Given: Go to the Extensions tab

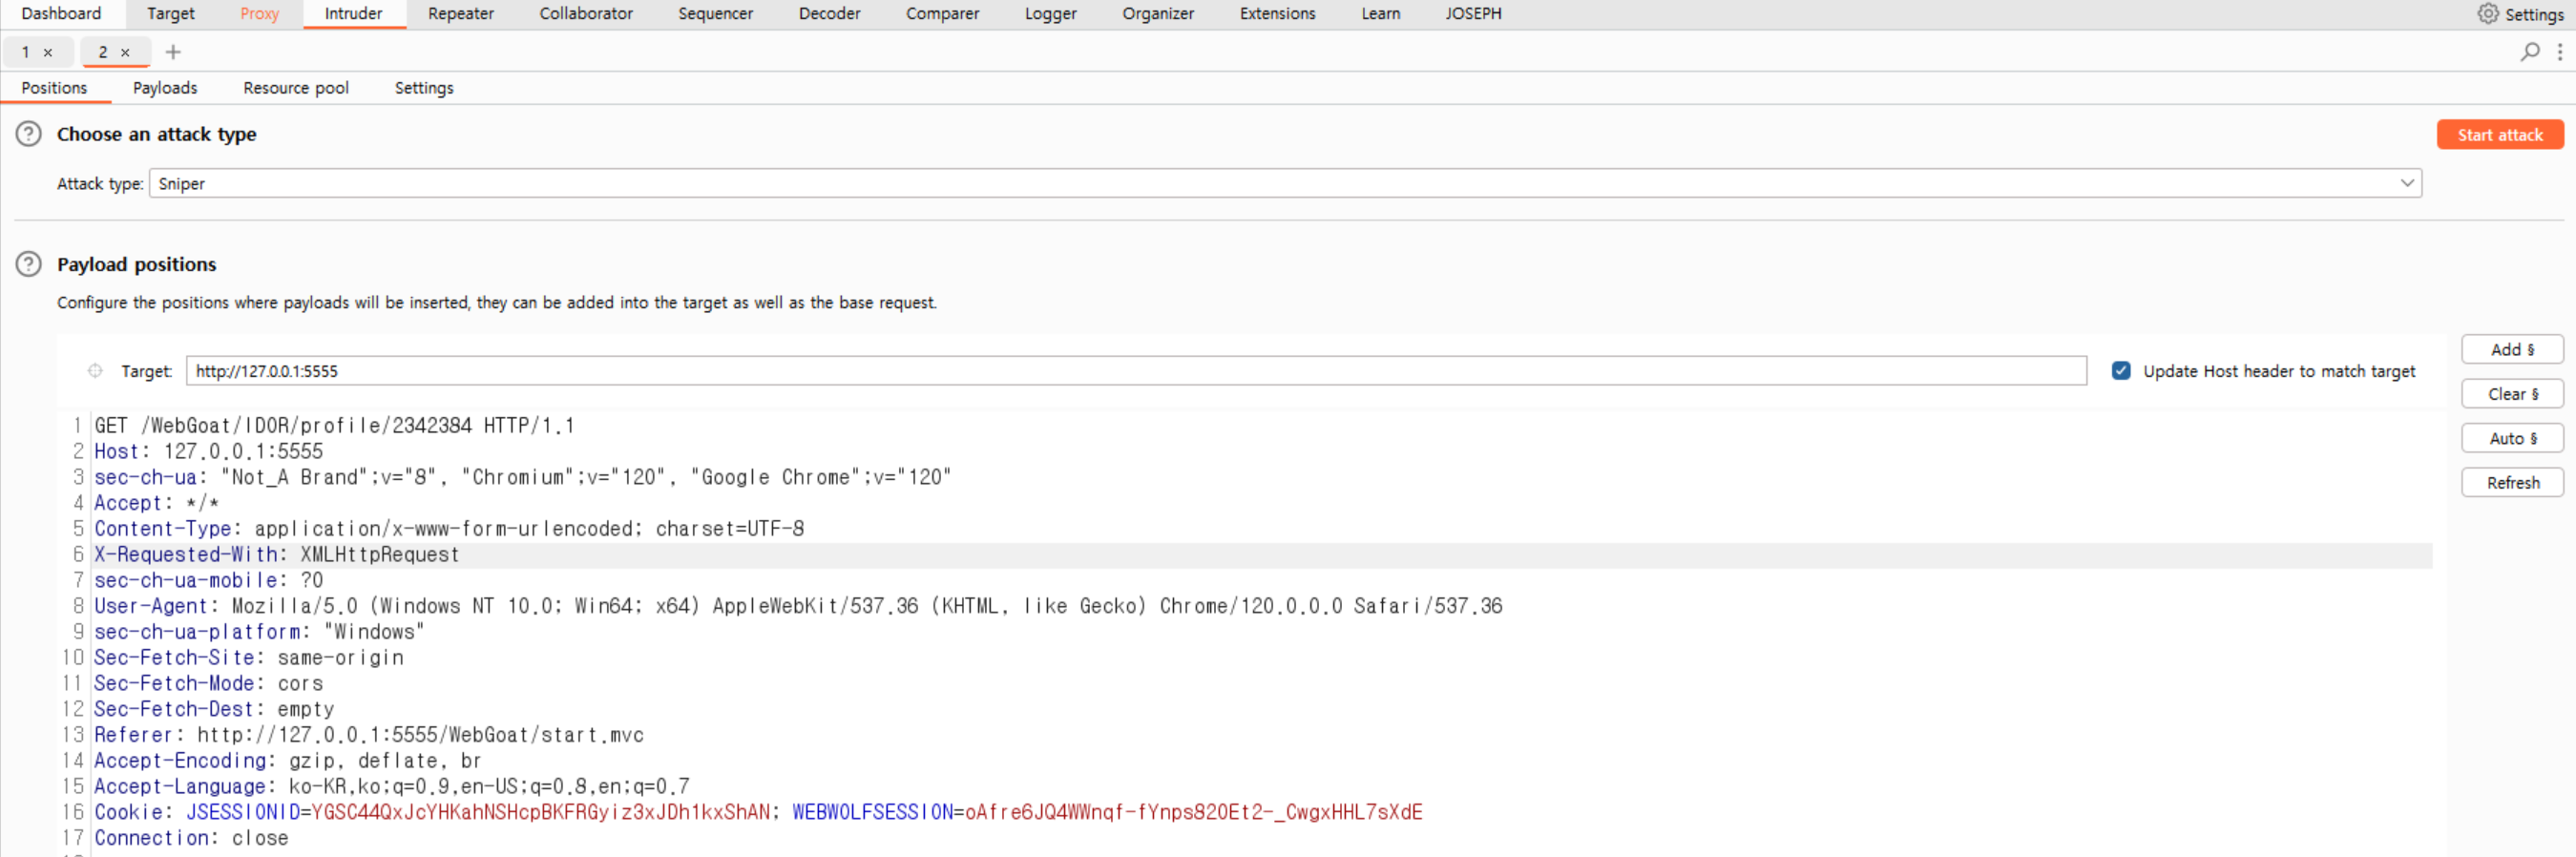Looking at the screenshot, I should click(x=1277, y=14).
